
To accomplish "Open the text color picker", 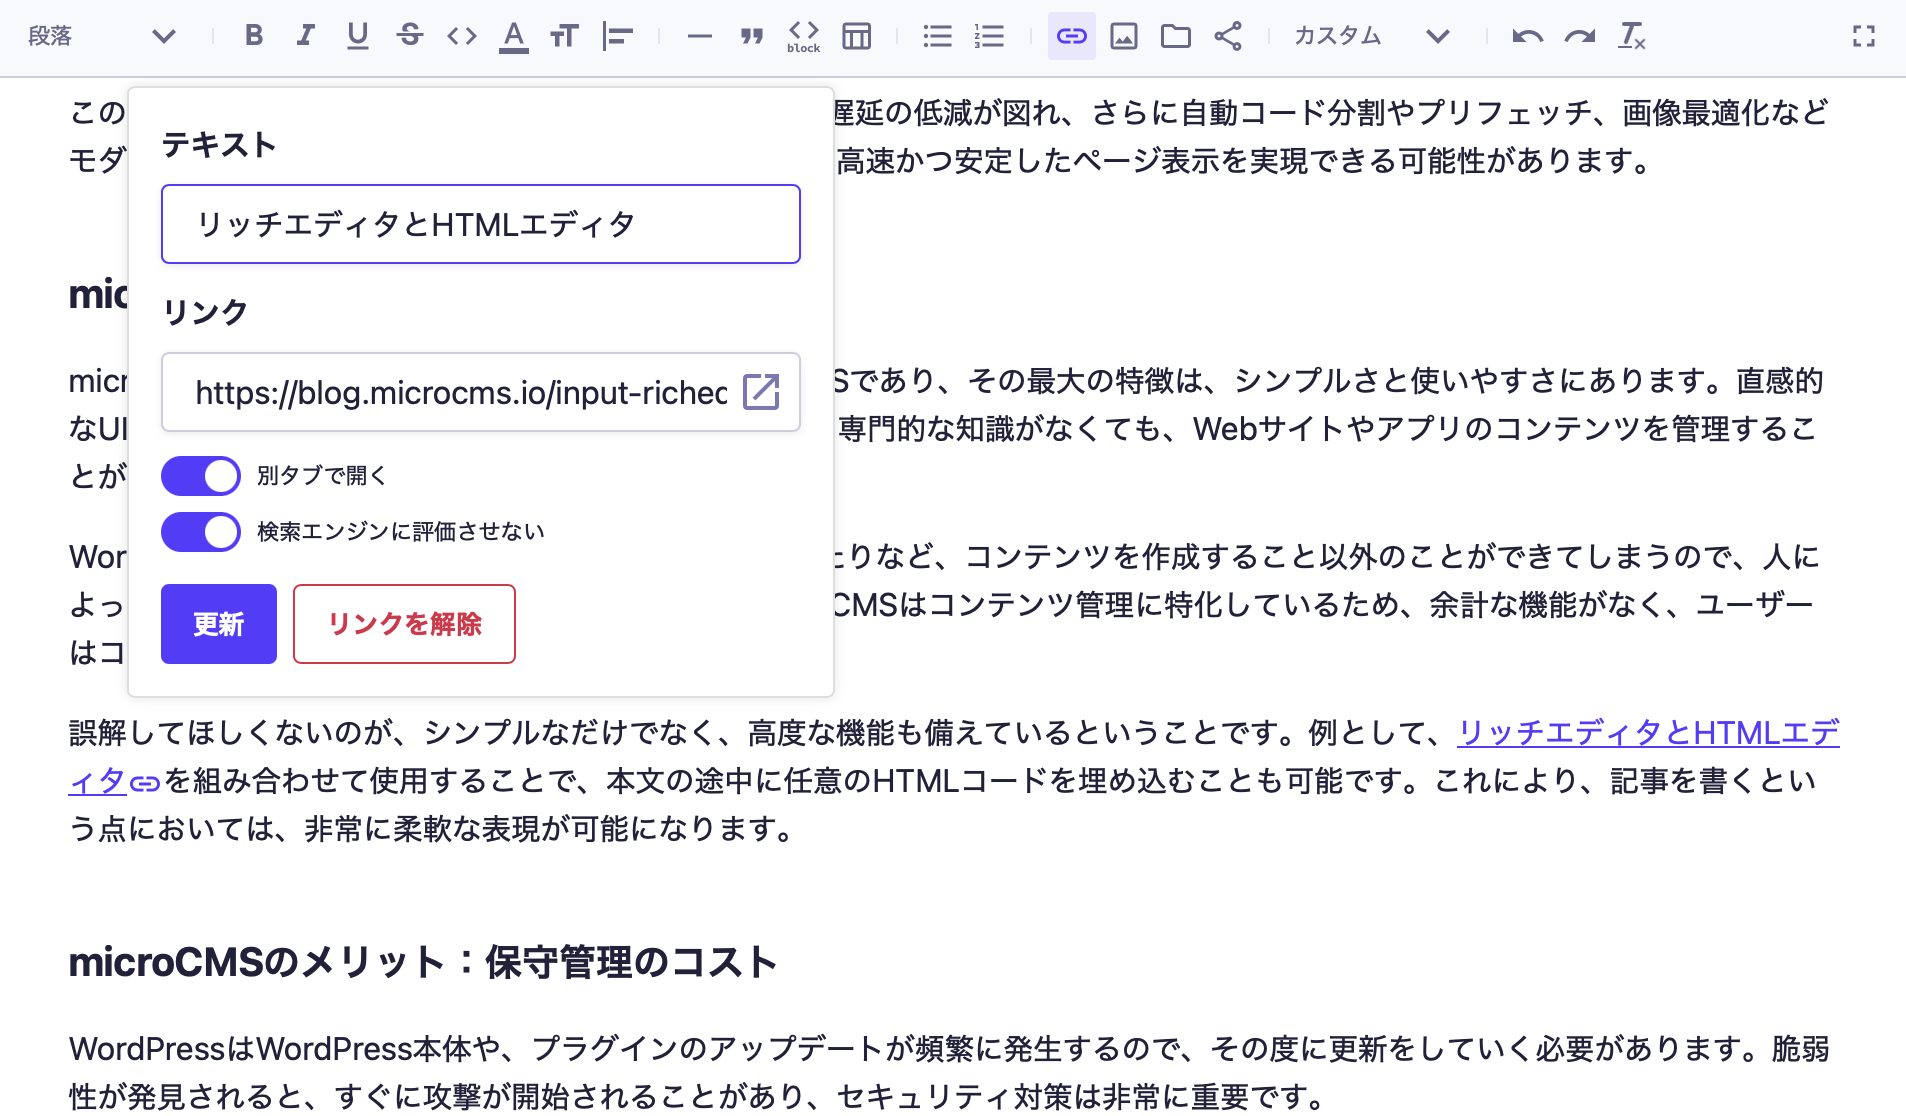I will [513, 36].
